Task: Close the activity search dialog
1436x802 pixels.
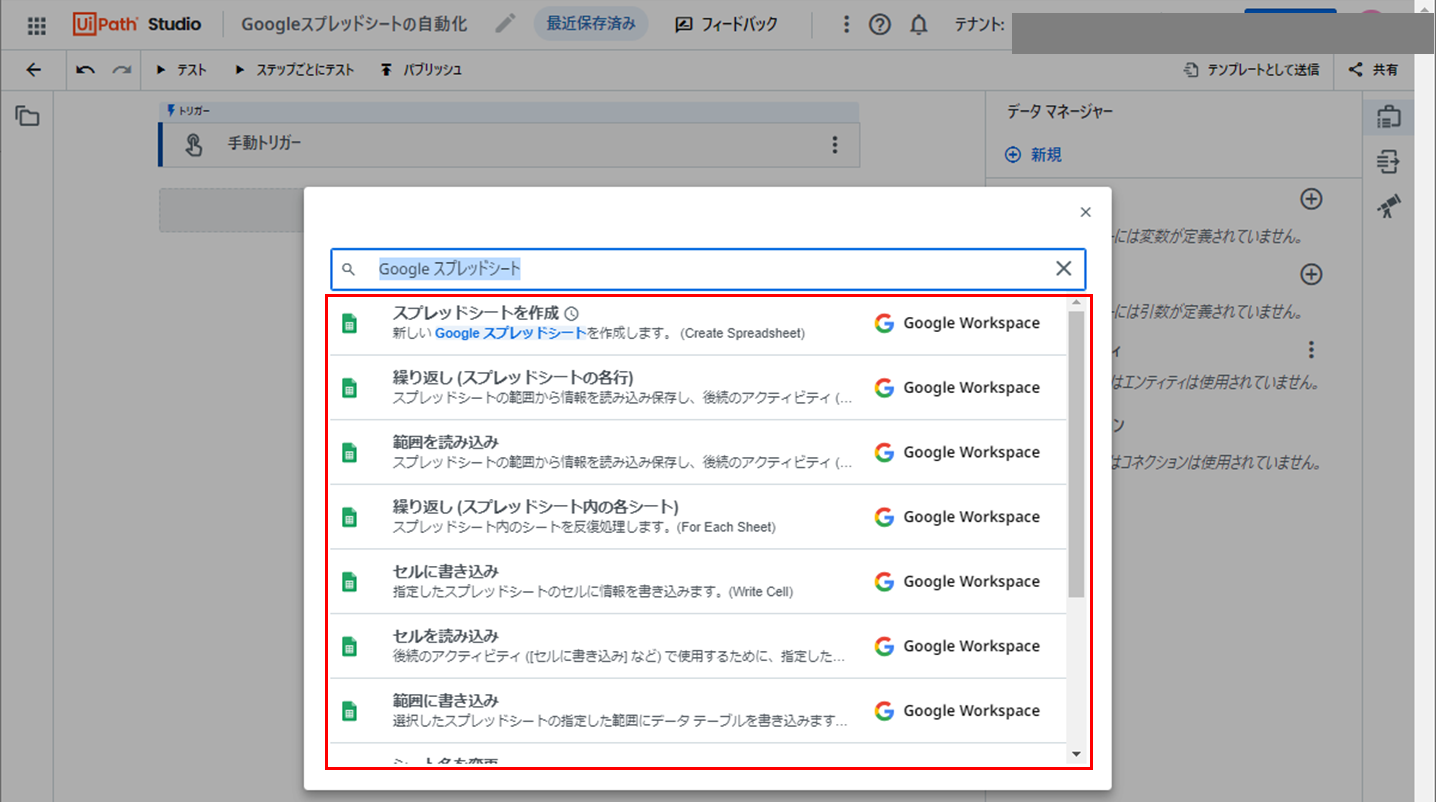Action: pos(1086,212)
